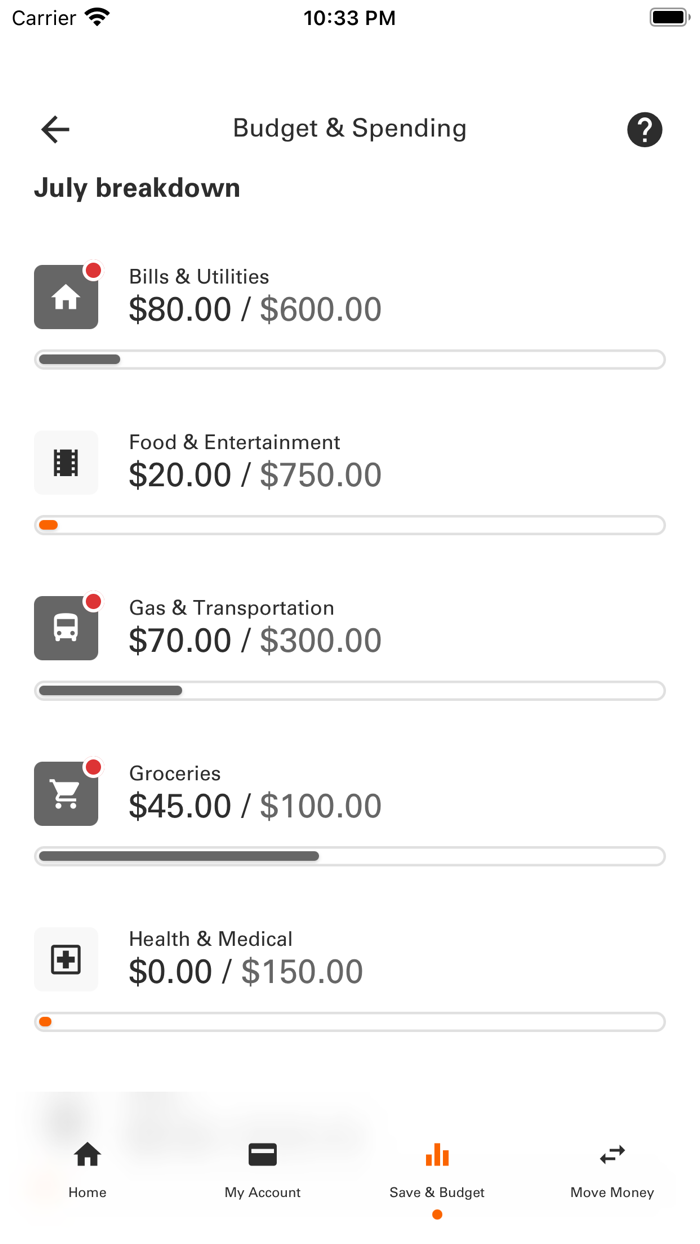700x1244 pixels.
Task: Tap the Groceries spending progress bar
Action: [350, 856]
